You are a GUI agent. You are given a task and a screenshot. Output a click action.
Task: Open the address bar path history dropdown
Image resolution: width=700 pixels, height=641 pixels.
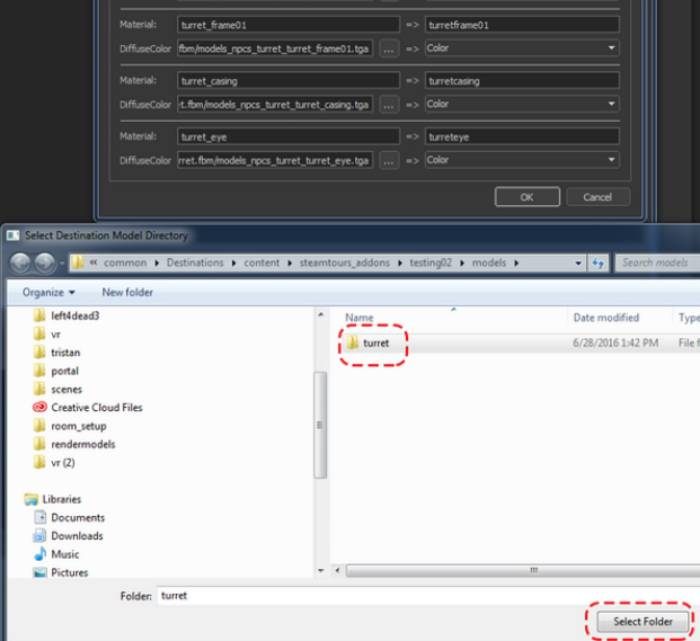click(x=580, y=263)
